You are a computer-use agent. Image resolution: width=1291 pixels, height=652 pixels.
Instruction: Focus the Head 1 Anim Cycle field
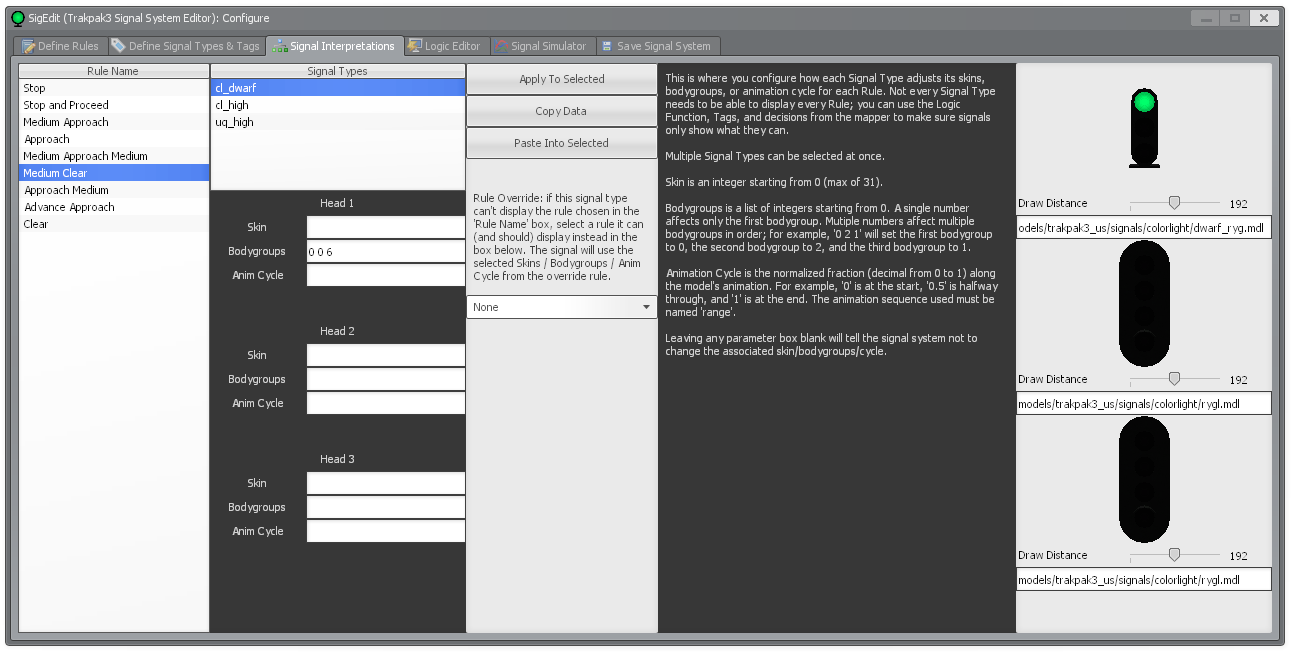pos(386,275)
